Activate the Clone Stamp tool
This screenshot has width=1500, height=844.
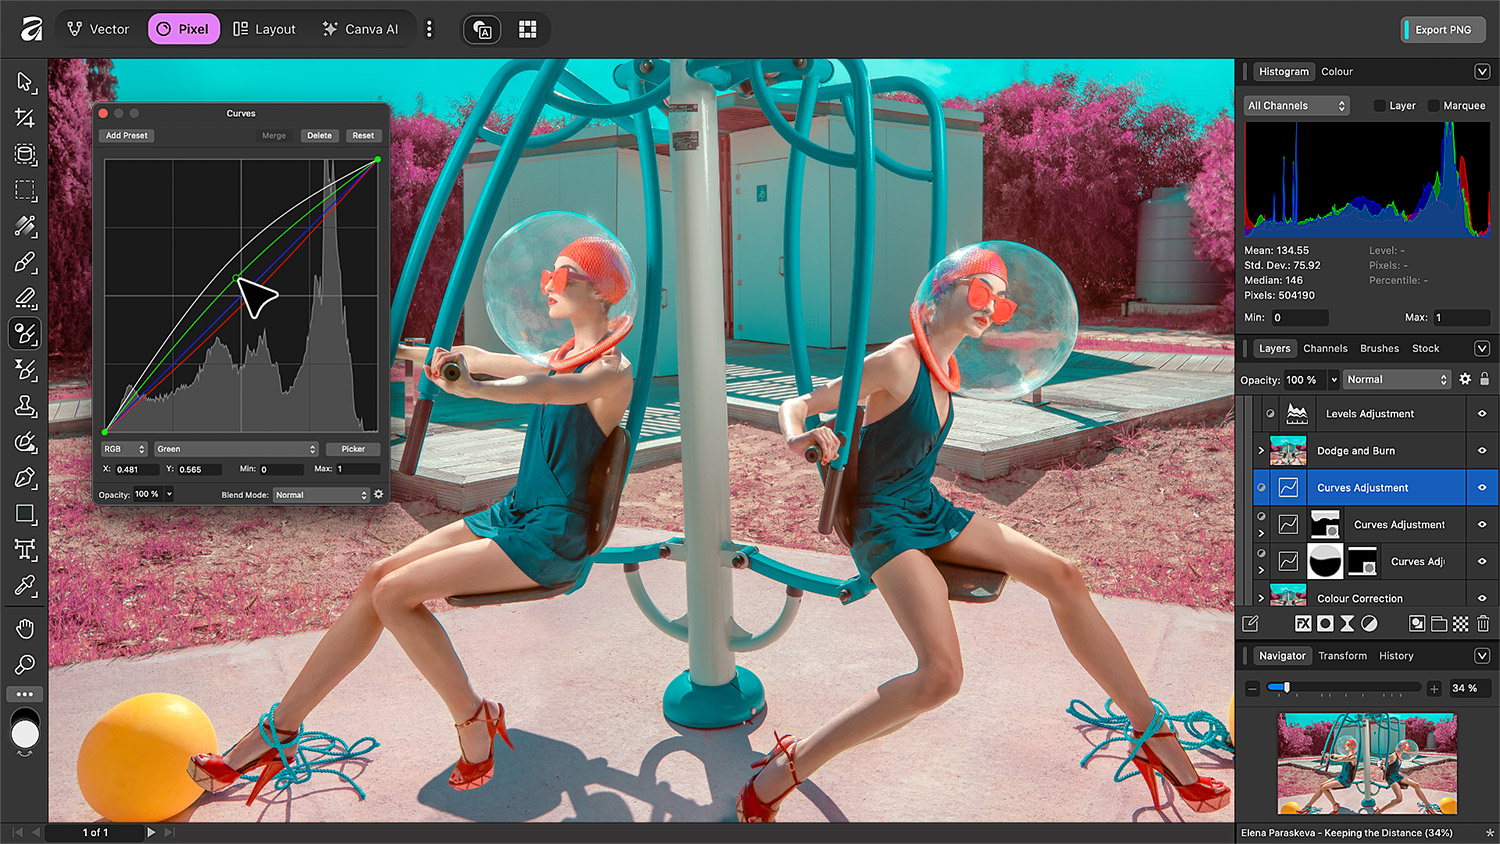point(25,406)
